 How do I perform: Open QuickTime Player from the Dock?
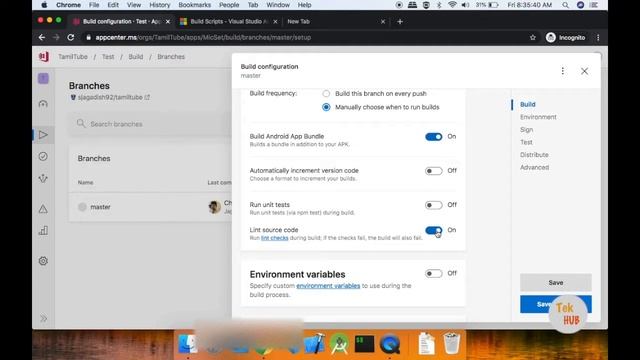click(390, 344)
